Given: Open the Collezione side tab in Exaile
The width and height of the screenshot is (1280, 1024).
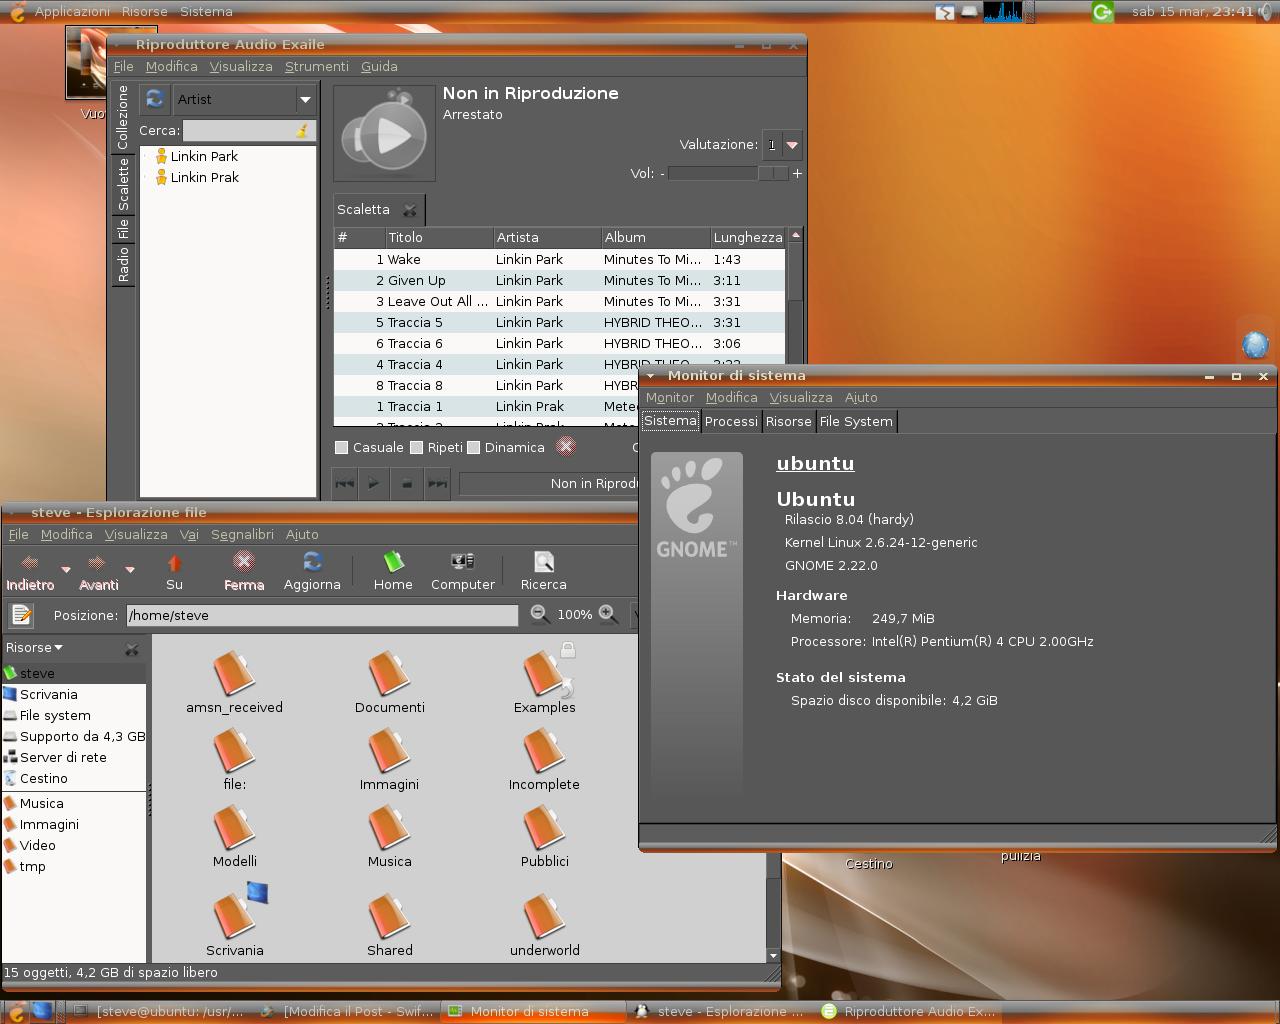Looking at the screenshot, I should tap(123, 117).
